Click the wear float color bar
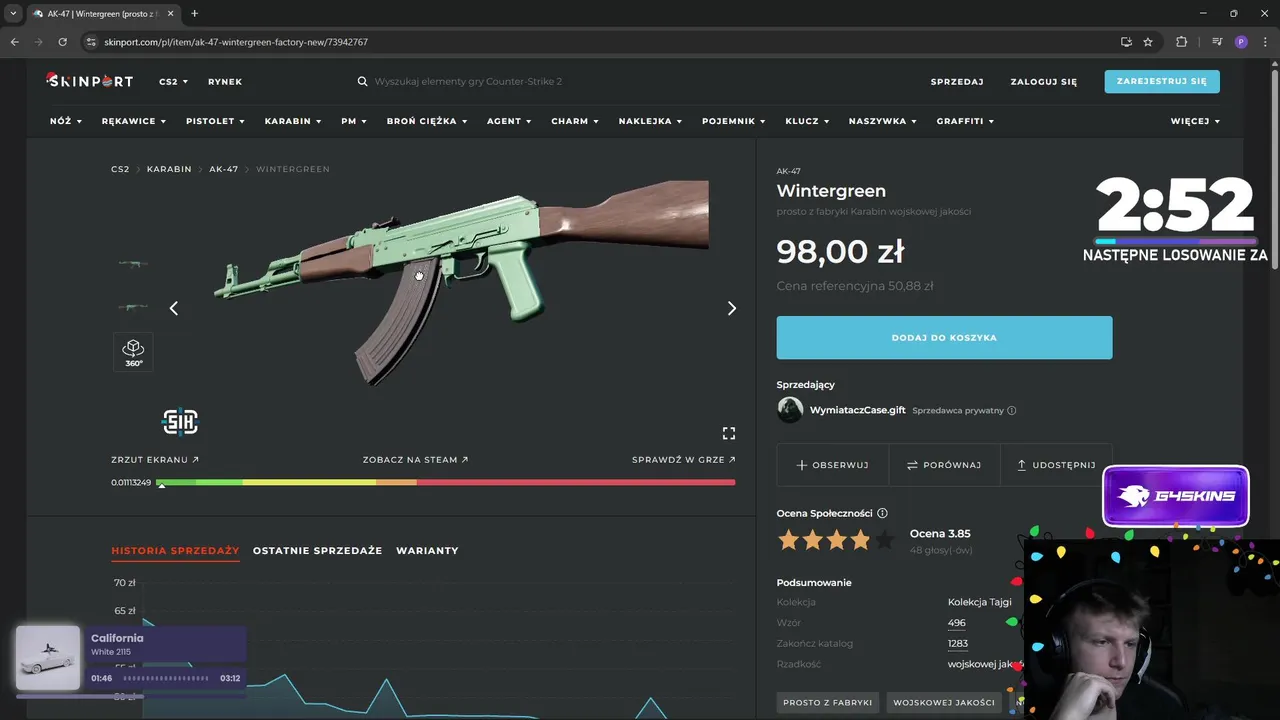Screen dimensions: 1280x720 [x=446, y=483]
